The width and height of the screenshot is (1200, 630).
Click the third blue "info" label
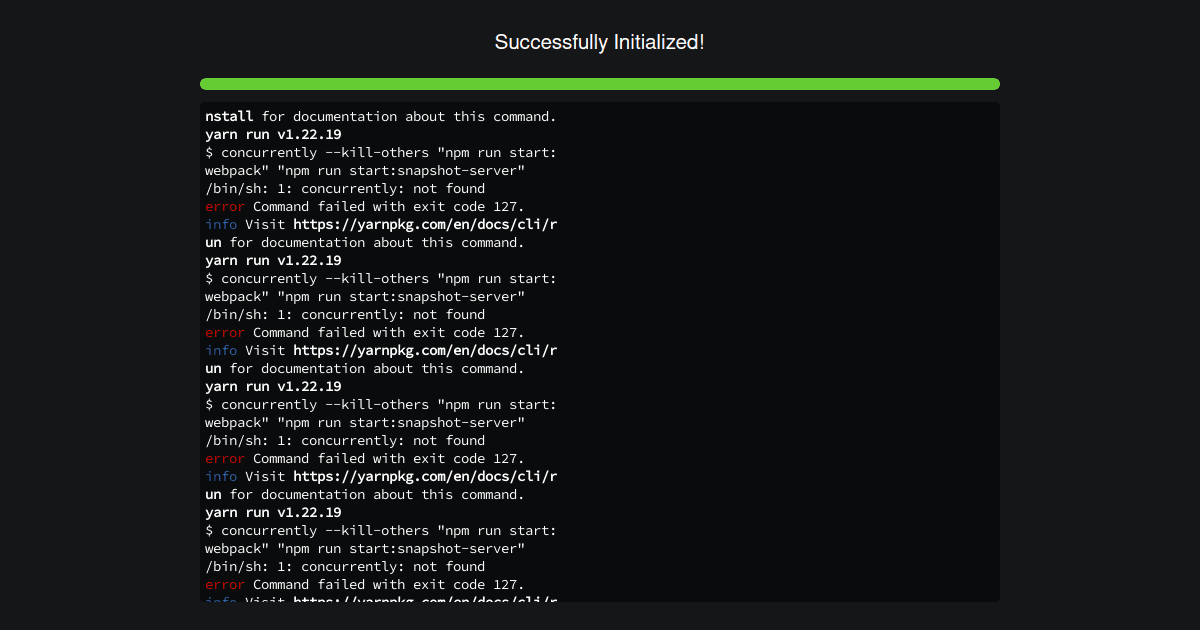point(221,477)
